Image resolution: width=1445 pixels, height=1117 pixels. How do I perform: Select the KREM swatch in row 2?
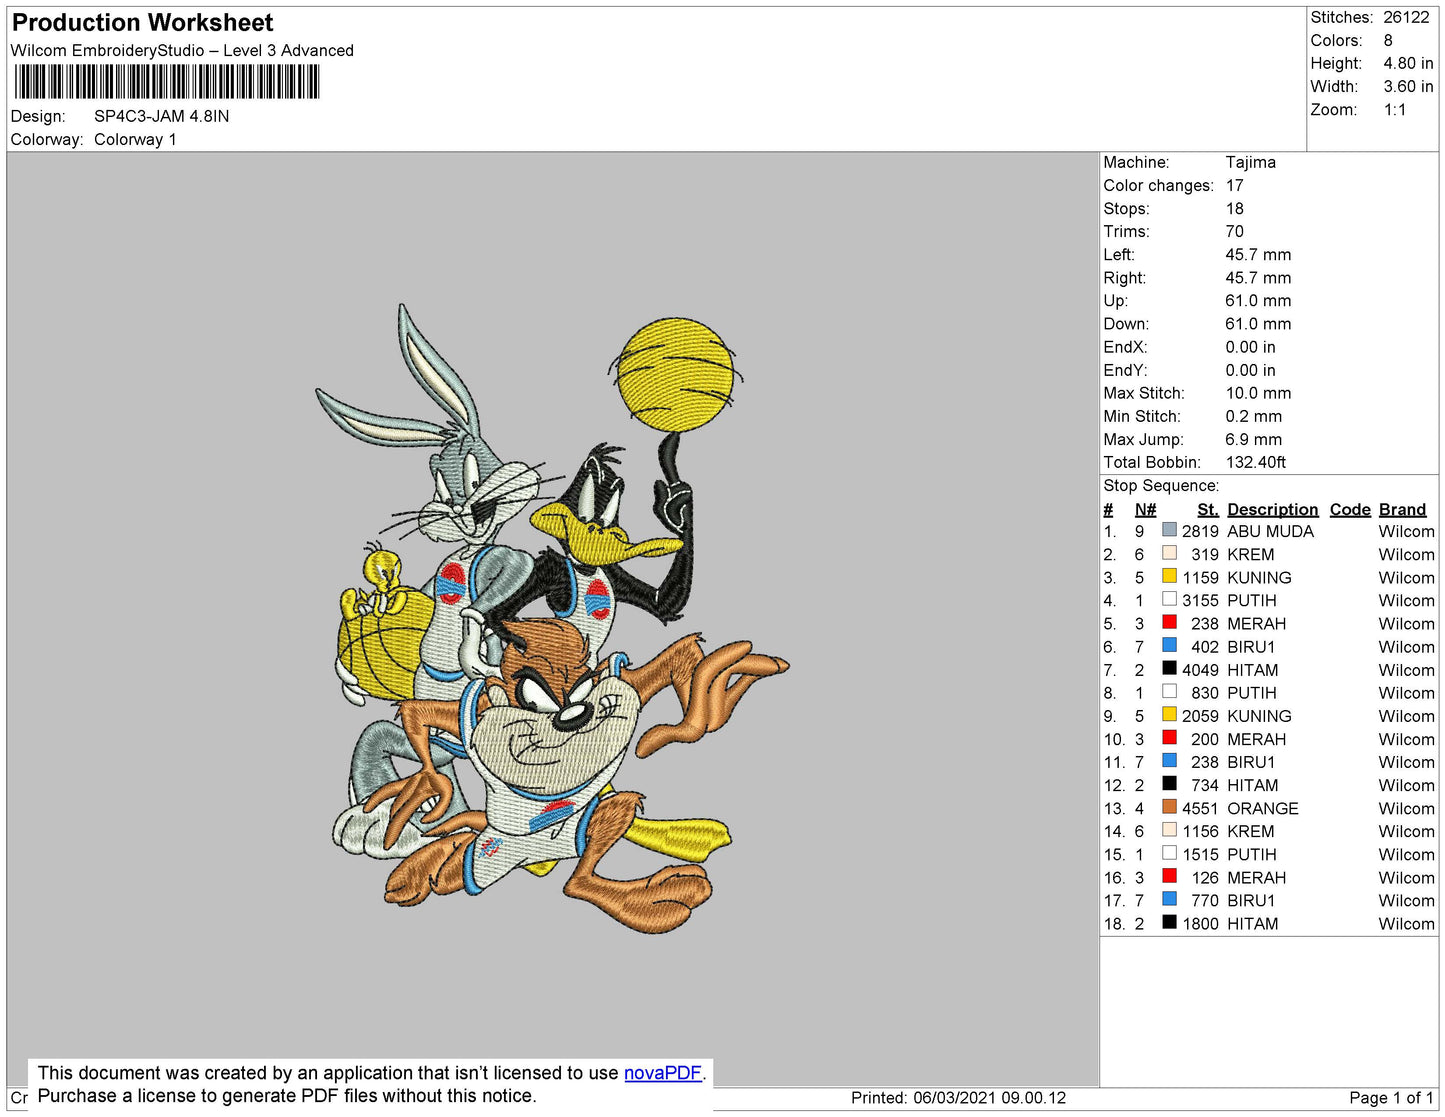click(x=1169, y=553)
